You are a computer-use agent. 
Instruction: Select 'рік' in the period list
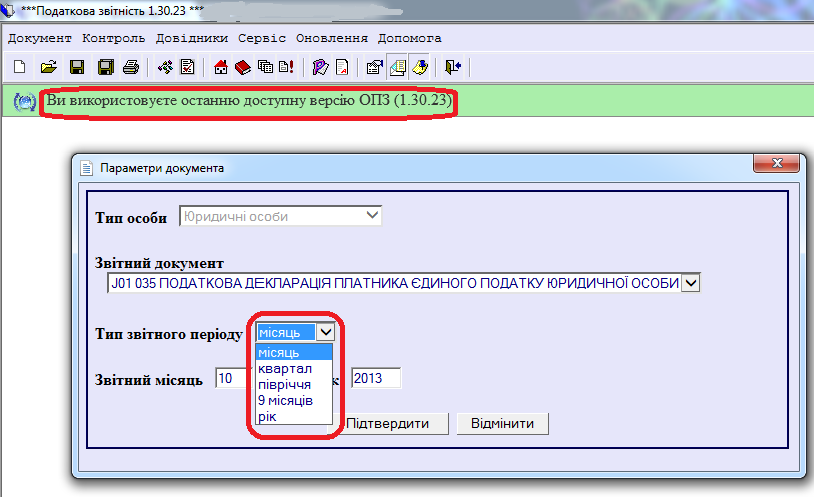pos(268,416)
